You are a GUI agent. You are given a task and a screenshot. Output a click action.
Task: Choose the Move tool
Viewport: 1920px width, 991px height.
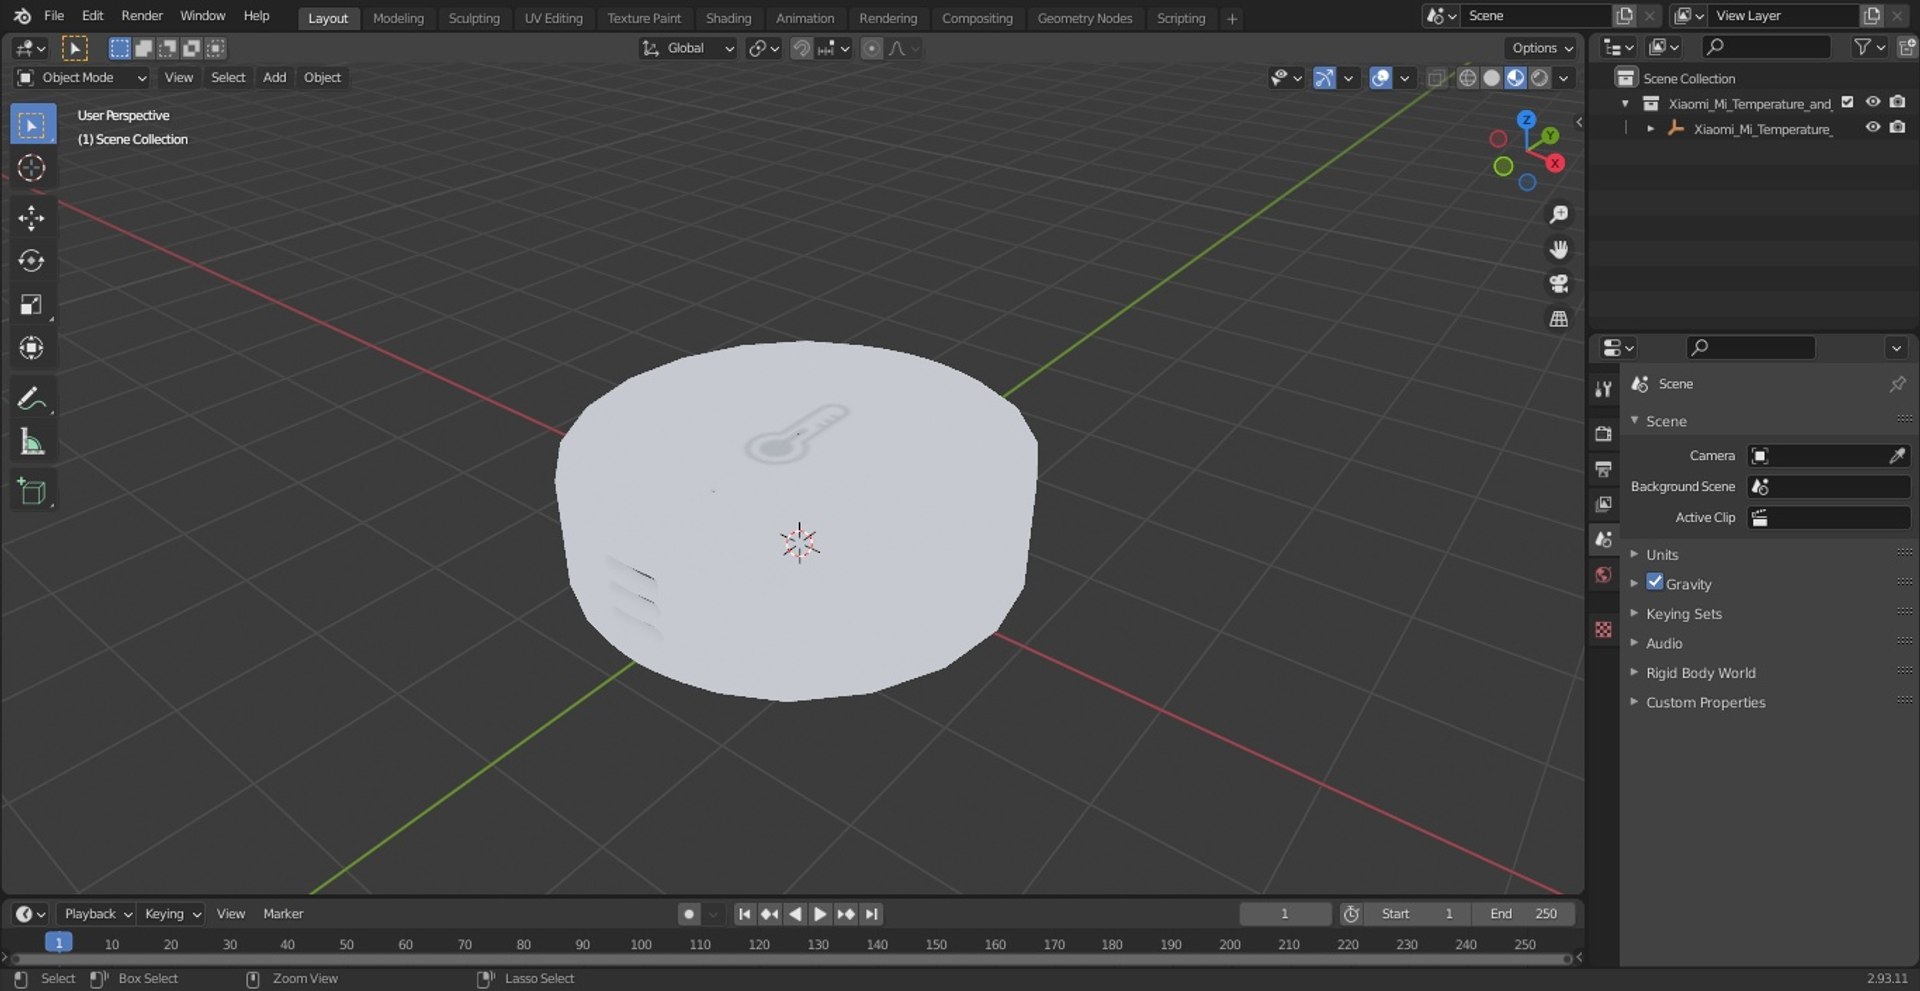32,218
